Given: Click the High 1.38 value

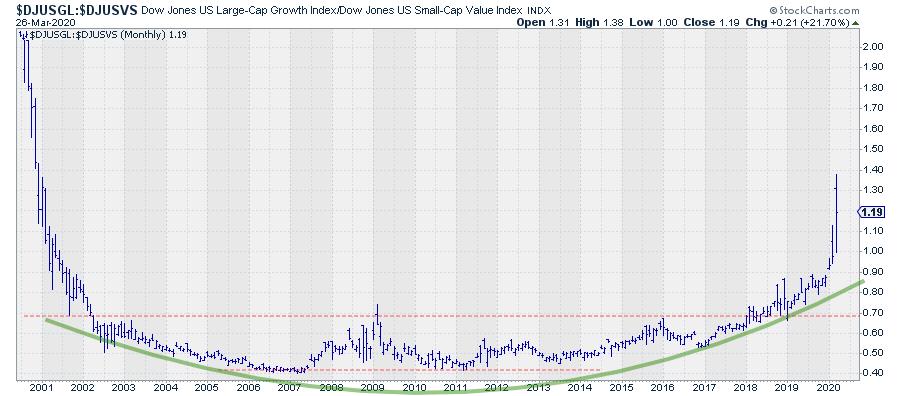Looking at the screenshot, I should (x=600, y=23).
